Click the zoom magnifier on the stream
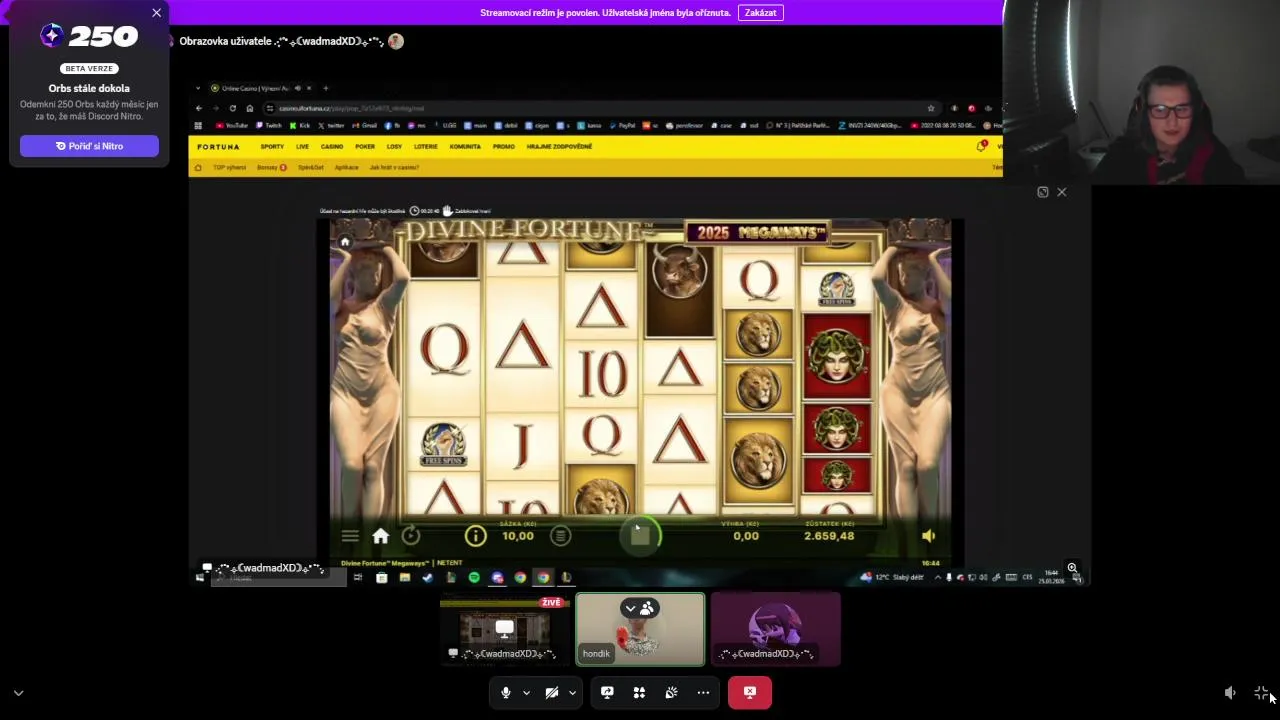The width and height of the screenshot is (1280, 720). pyautogui.click(x=1072, y=568)
